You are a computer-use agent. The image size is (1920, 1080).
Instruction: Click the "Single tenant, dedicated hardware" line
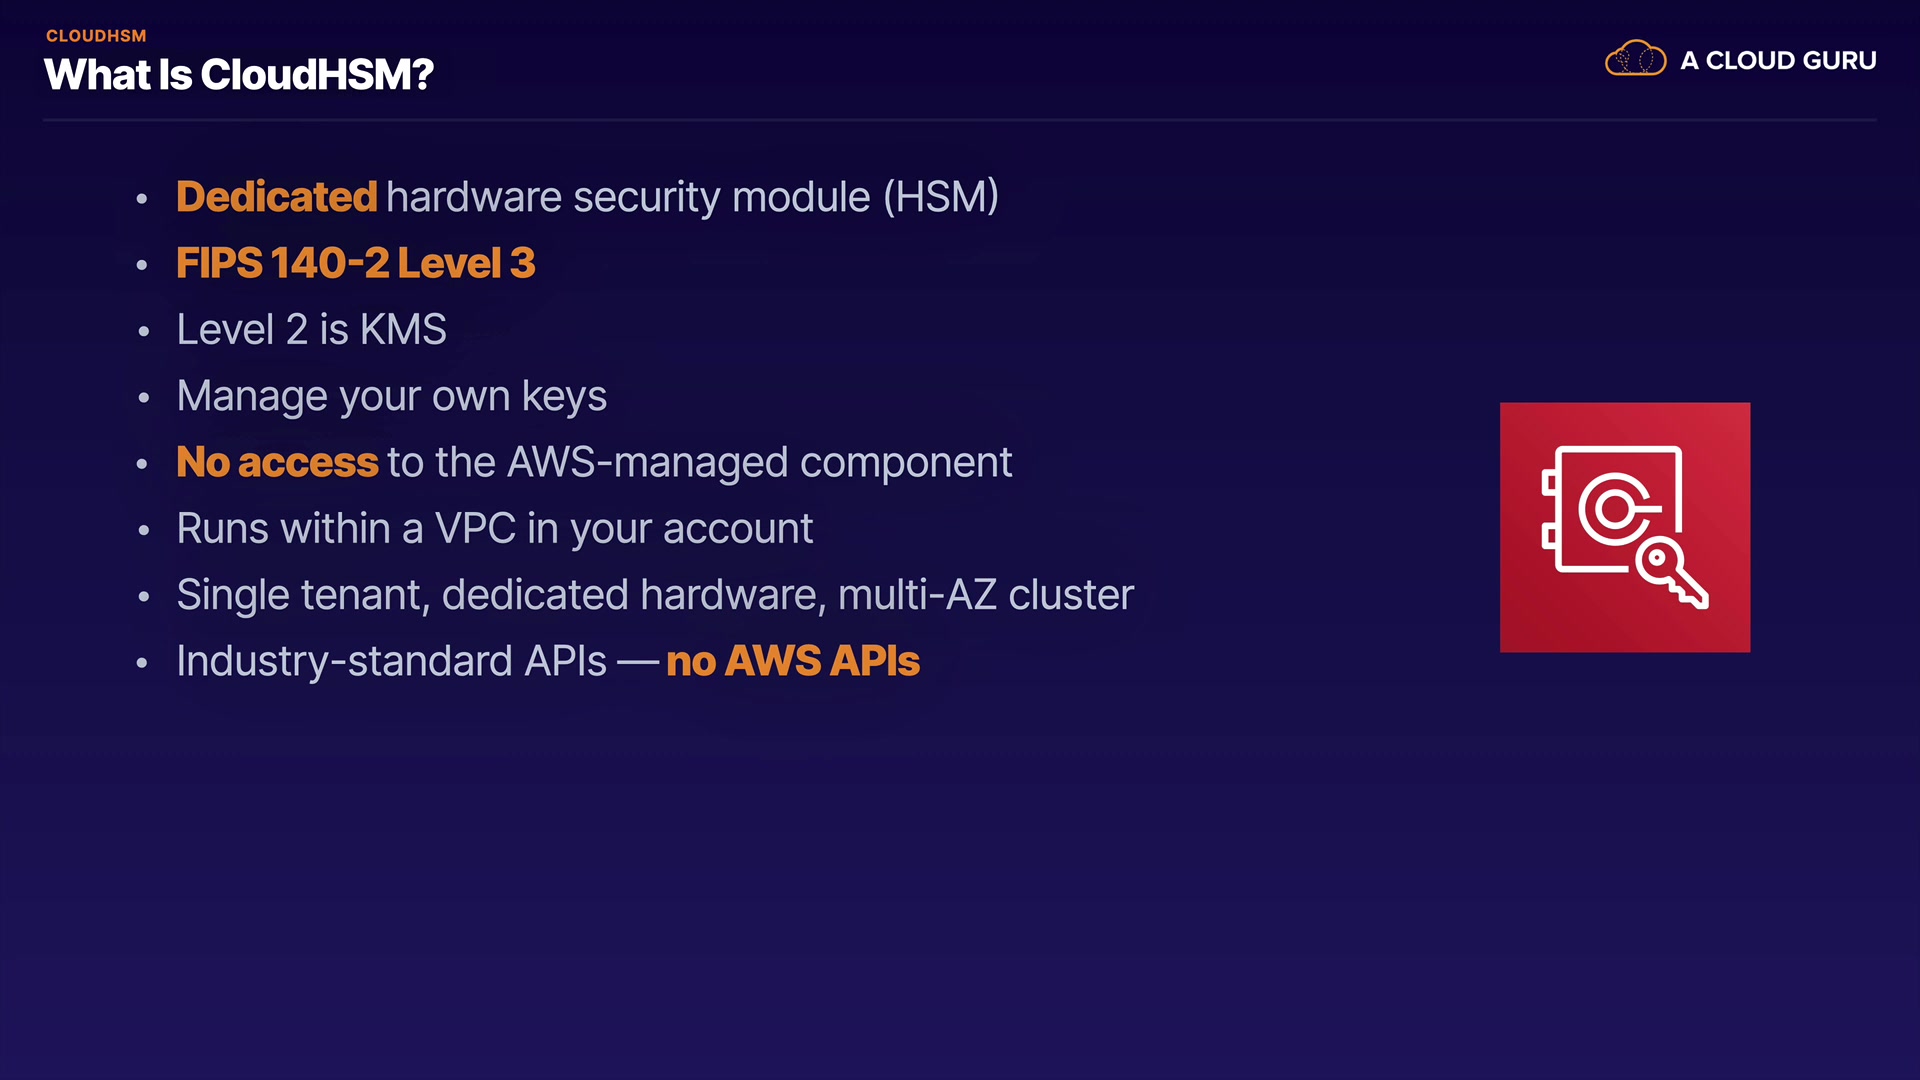tap(654, 595)
